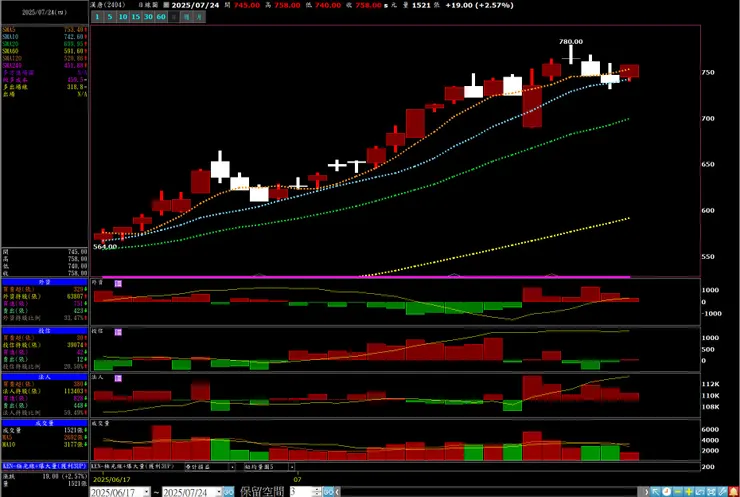Click the SMA20 legend row

pos(44,44)
